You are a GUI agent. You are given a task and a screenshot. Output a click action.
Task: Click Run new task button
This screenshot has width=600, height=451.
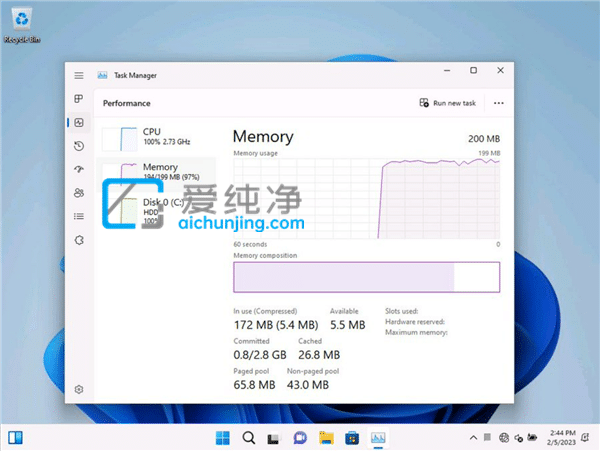(448, 103)
